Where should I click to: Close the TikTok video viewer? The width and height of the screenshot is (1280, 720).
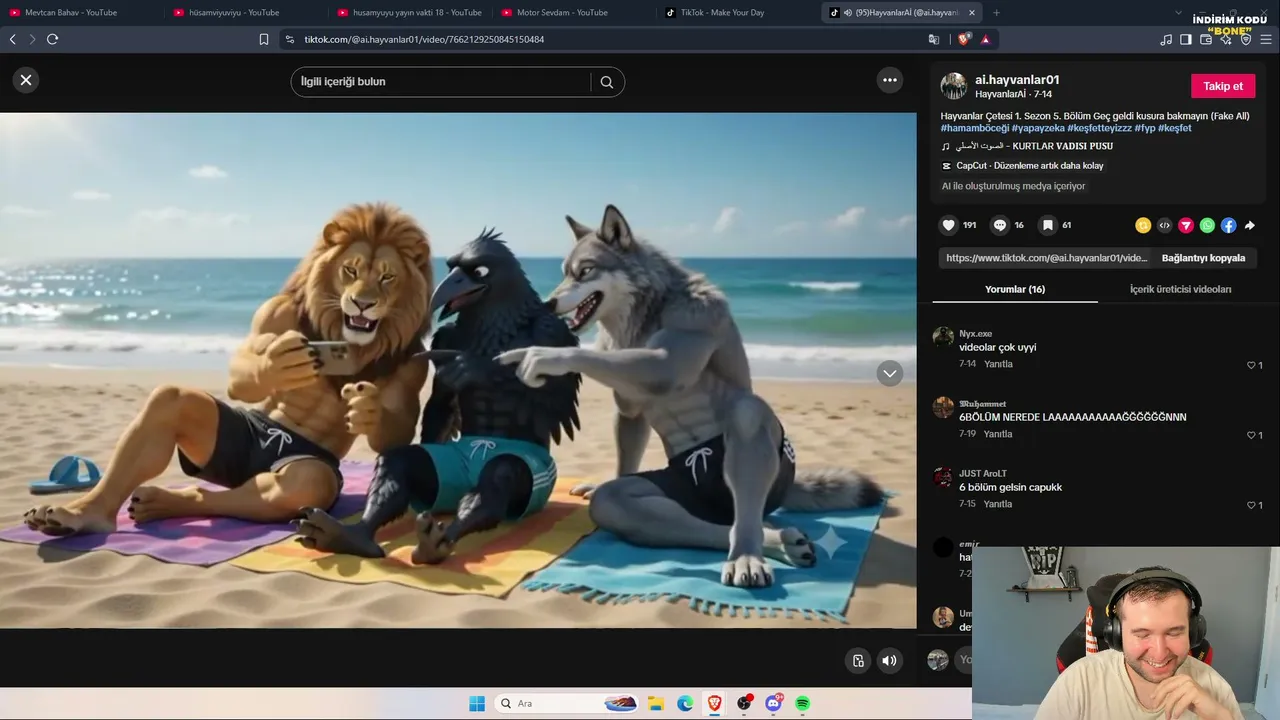click(26, 80)
